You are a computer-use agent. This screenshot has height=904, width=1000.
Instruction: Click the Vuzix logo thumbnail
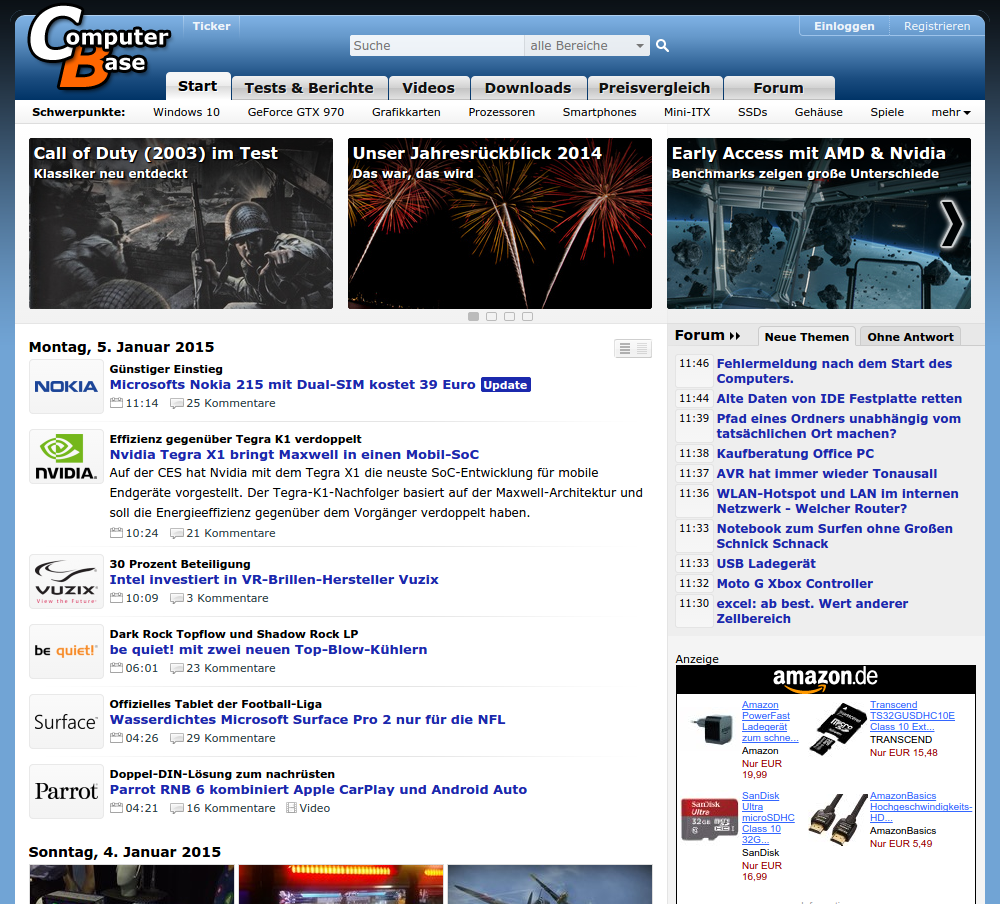(x=66, y=582)
